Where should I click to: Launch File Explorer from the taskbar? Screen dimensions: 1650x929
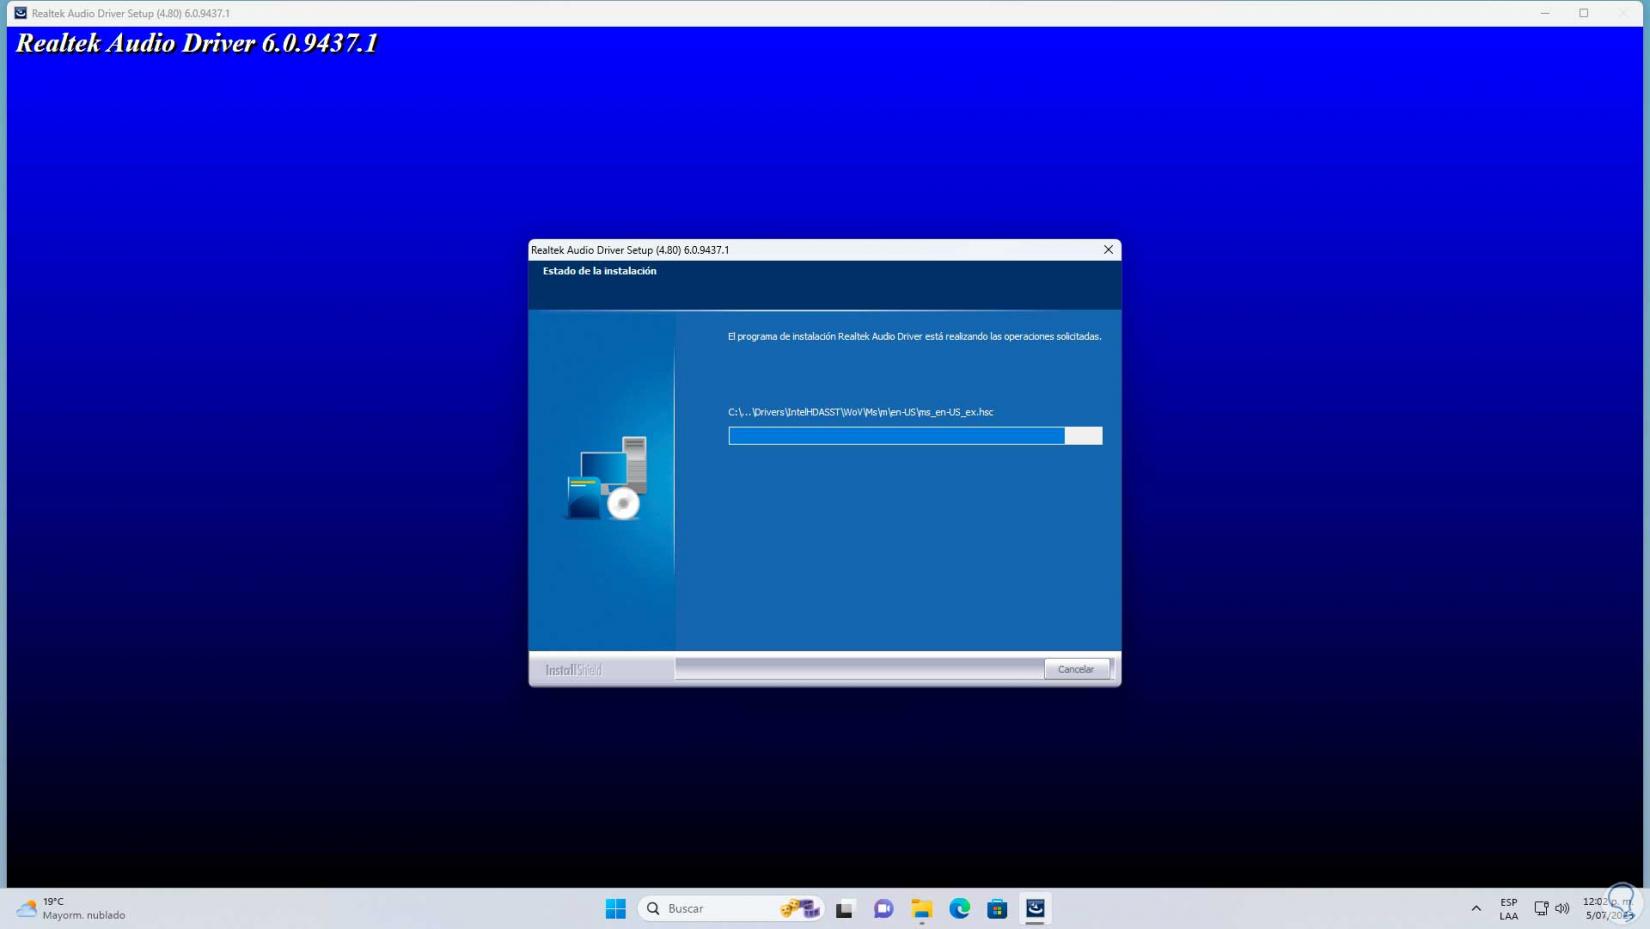point(921,908)
